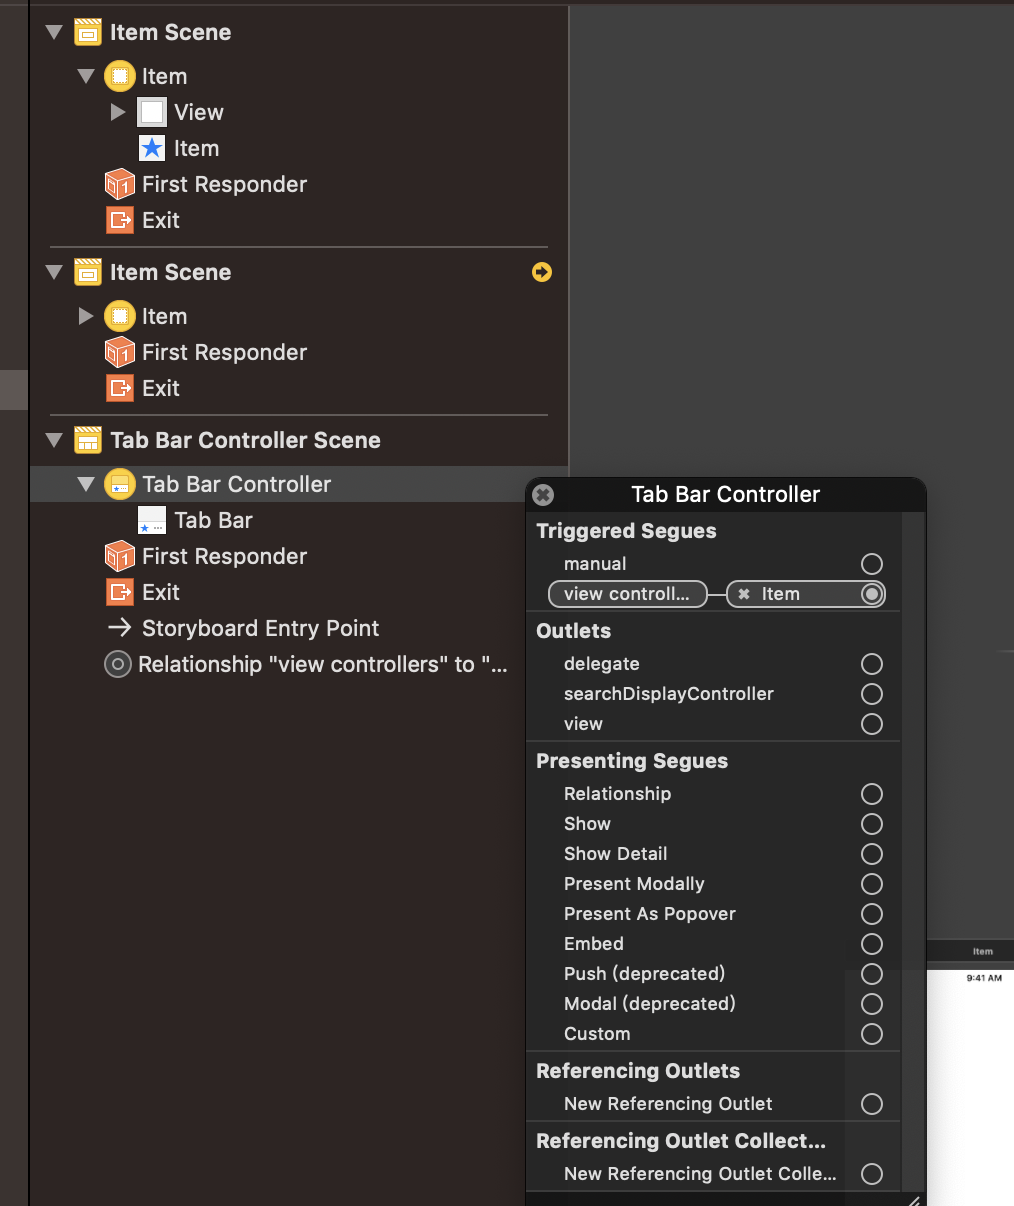
Task: Click the Custom segue connection circle
Action: (x=872, y=1034)
